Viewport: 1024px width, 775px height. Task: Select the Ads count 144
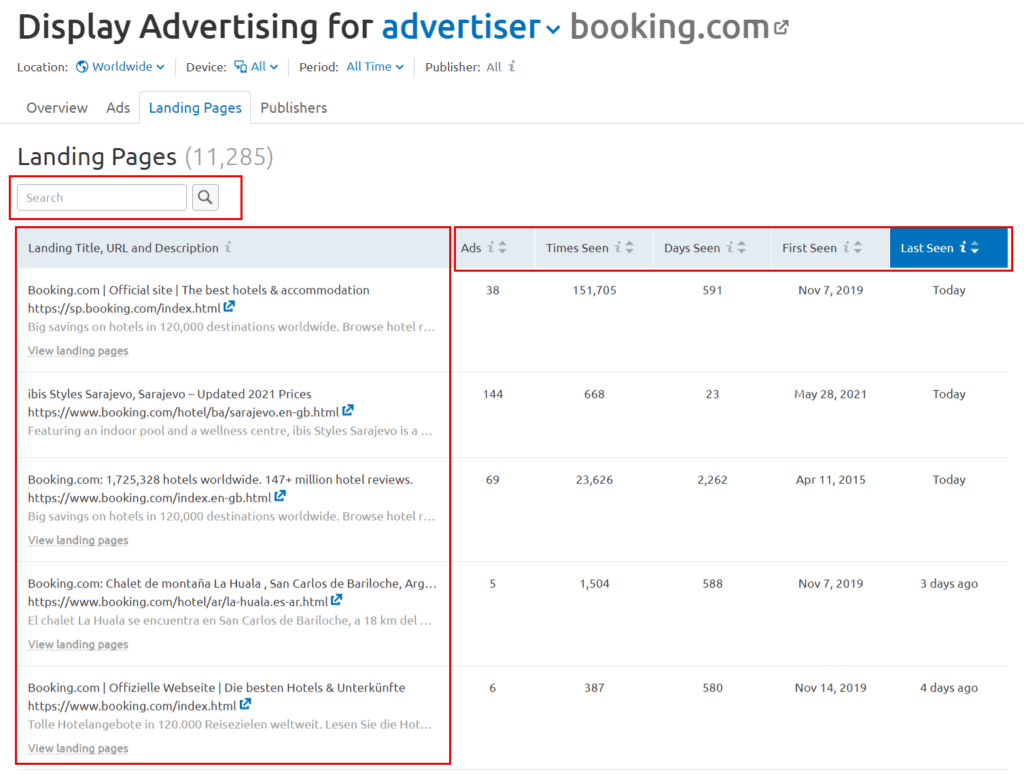[x=492, y=394]
